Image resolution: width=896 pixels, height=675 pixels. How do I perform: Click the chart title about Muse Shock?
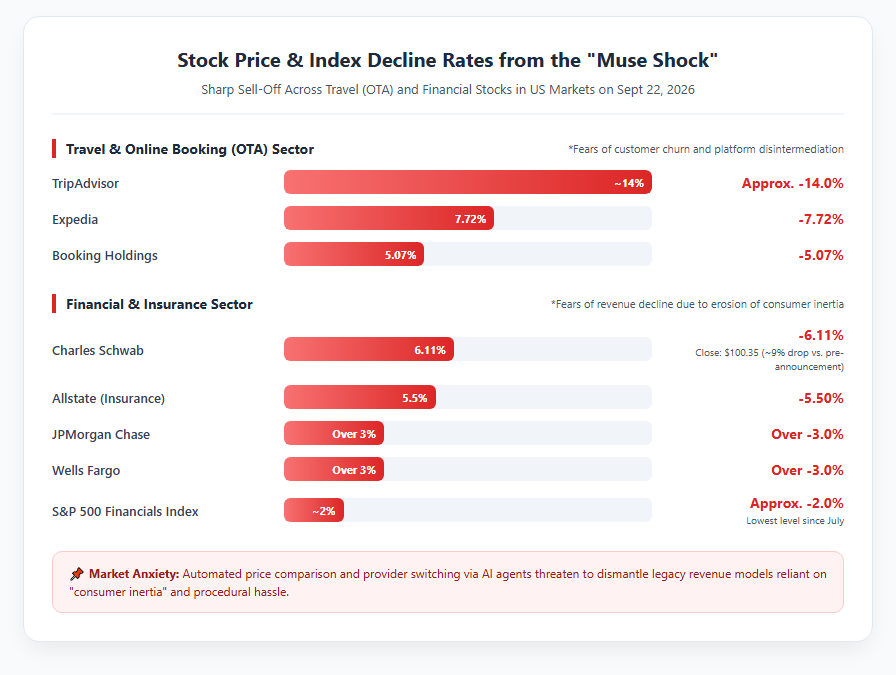click(447, 60)
